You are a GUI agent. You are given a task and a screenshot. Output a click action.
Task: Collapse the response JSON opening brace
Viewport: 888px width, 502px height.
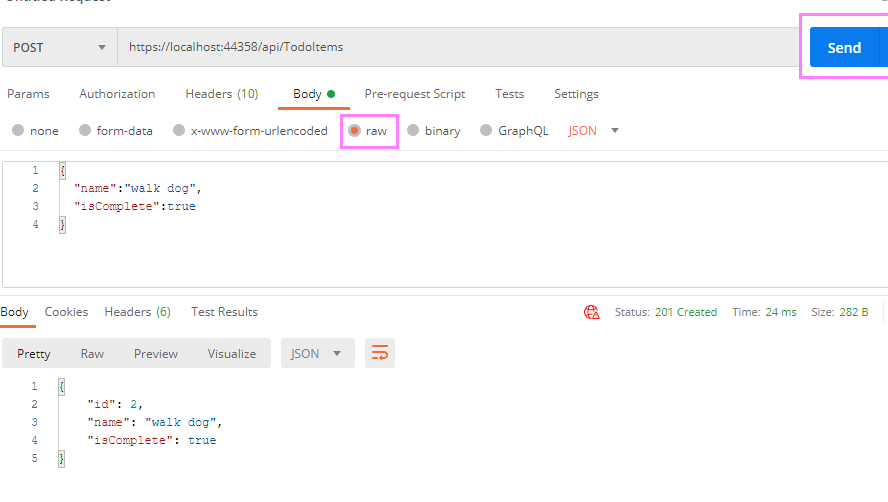[x=62, y=386]
